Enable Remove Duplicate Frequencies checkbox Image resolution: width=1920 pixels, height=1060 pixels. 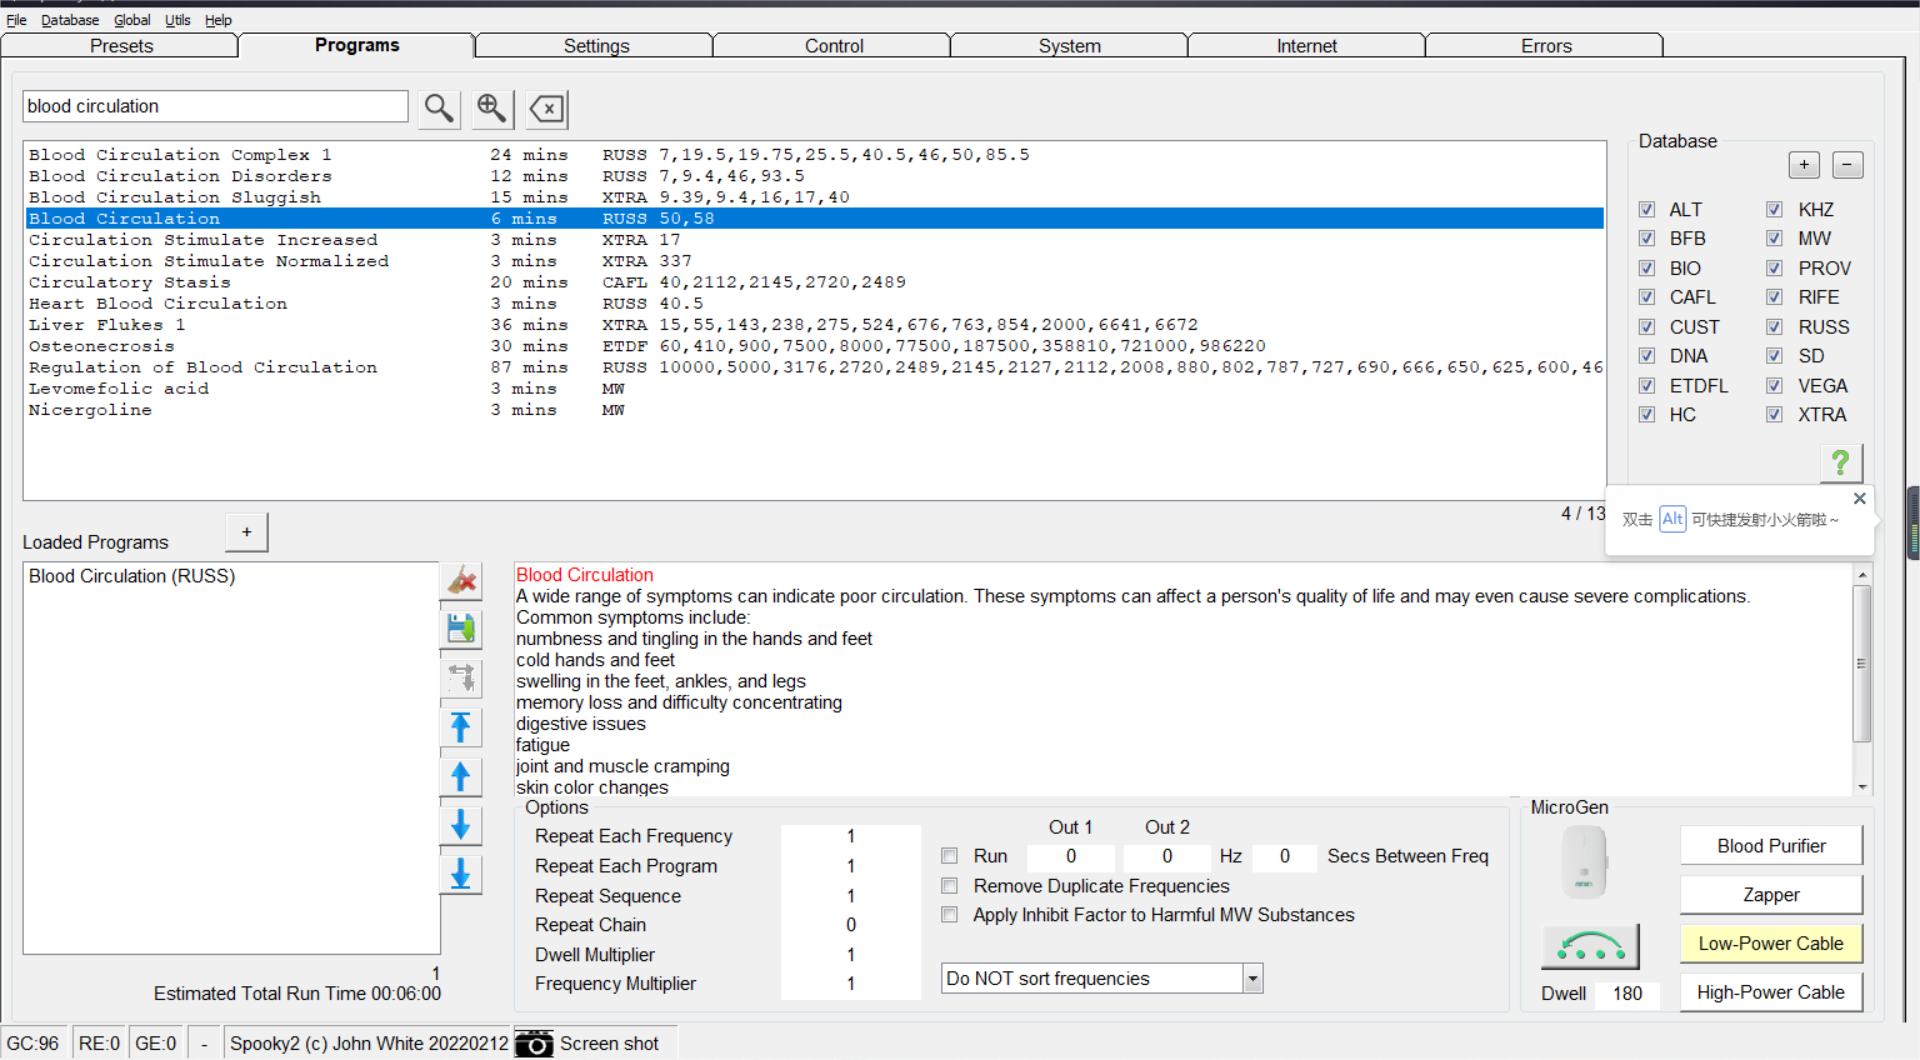coord(950,886)
